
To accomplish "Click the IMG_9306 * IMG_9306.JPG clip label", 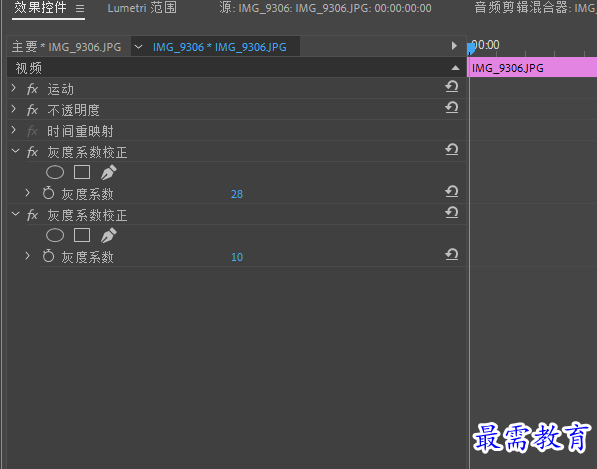I will 220,47.
